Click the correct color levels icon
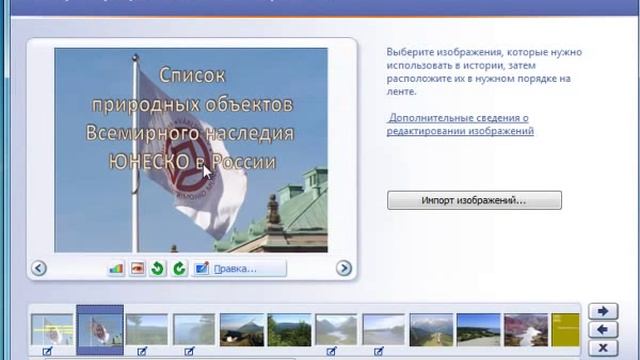The width and height of the screenshot is (640, 360). [116, 269]
